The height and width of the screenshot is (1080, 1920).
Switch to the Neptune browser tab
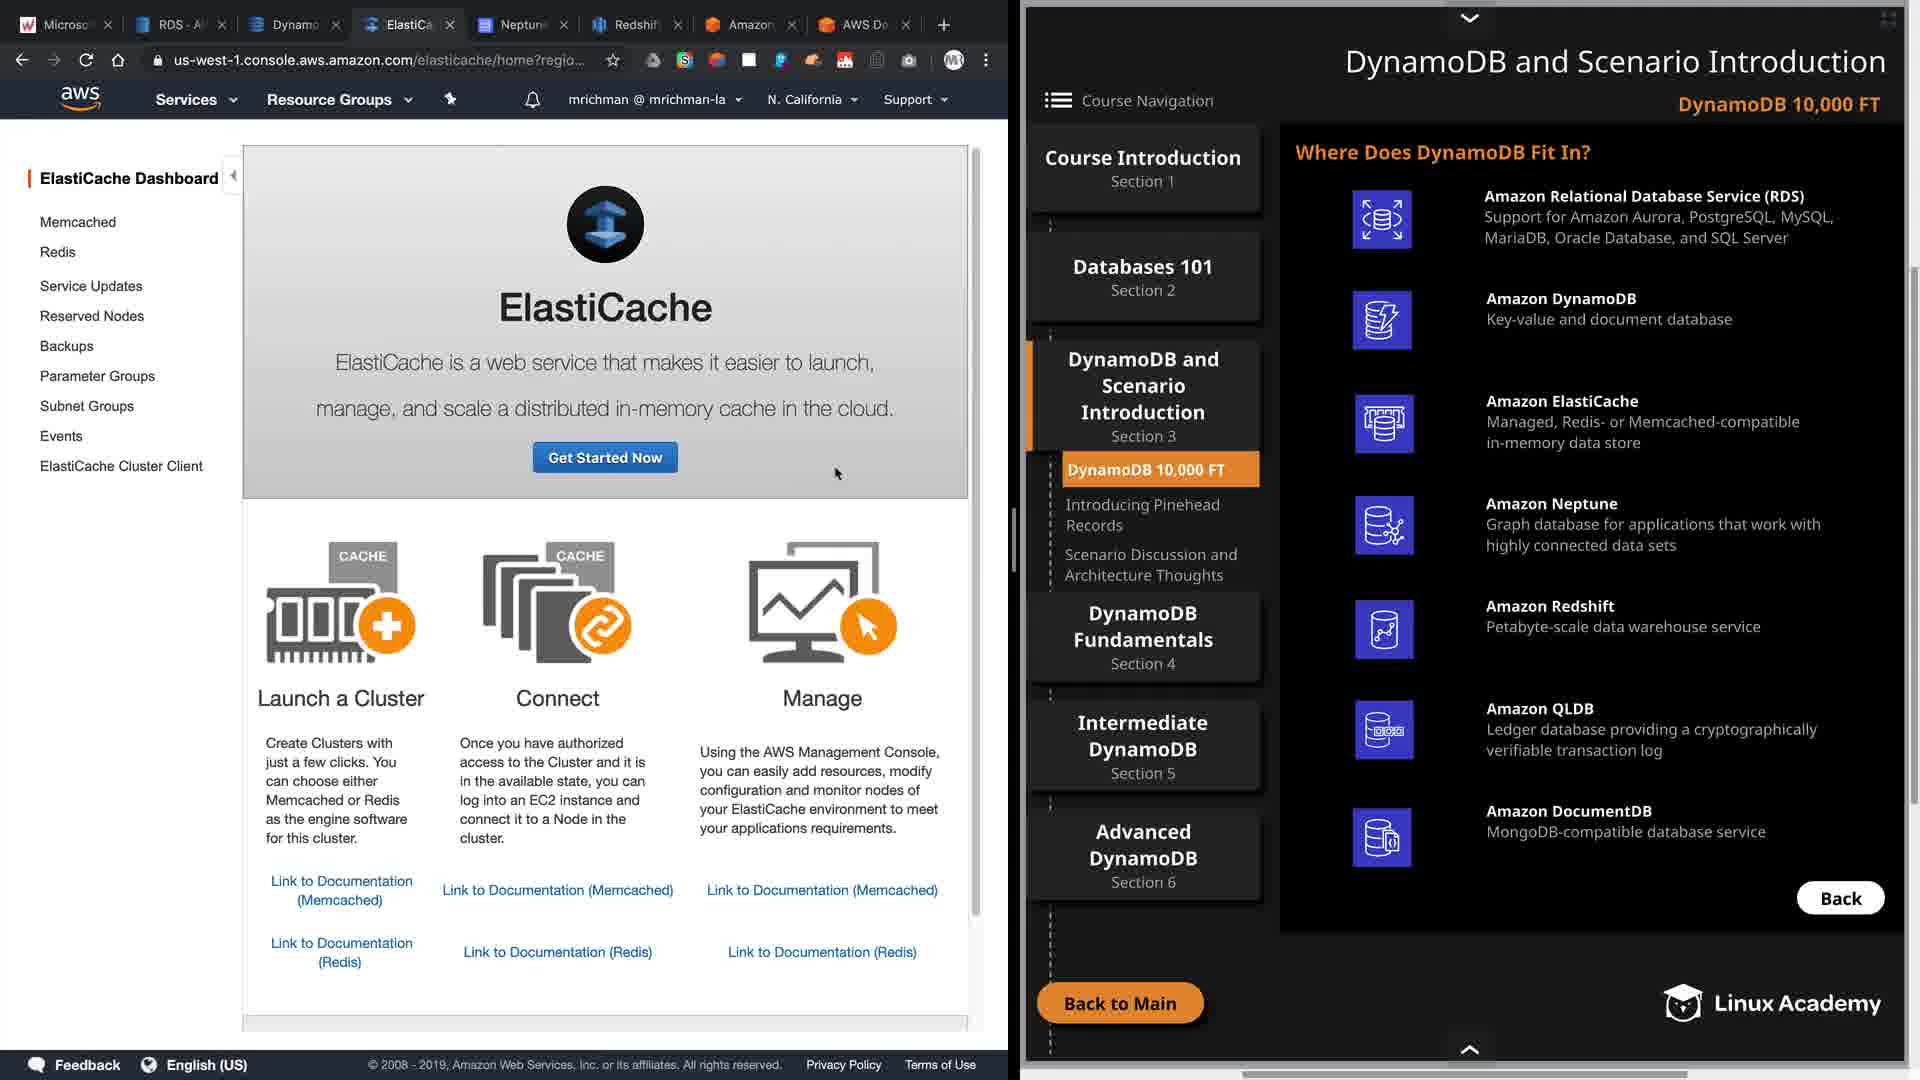522,24
